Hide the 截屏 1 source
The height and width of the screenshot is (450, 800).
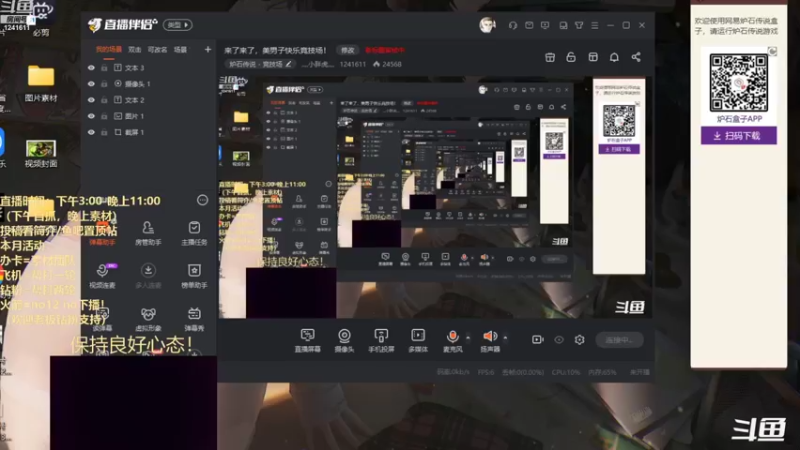pos(91,132)
